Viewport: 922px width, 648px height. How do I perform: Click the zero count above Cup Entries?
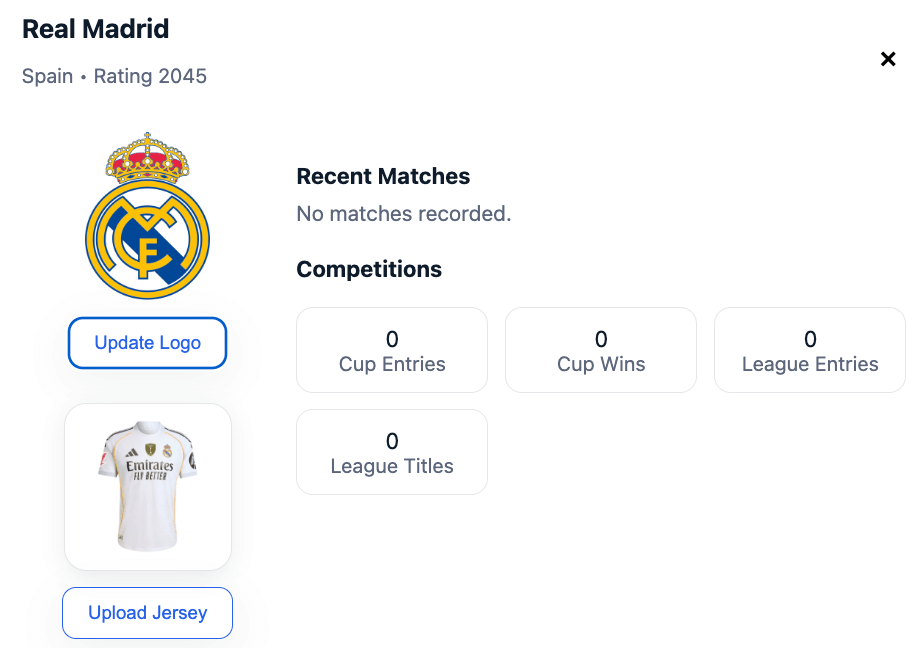click(x=392, y=339)
